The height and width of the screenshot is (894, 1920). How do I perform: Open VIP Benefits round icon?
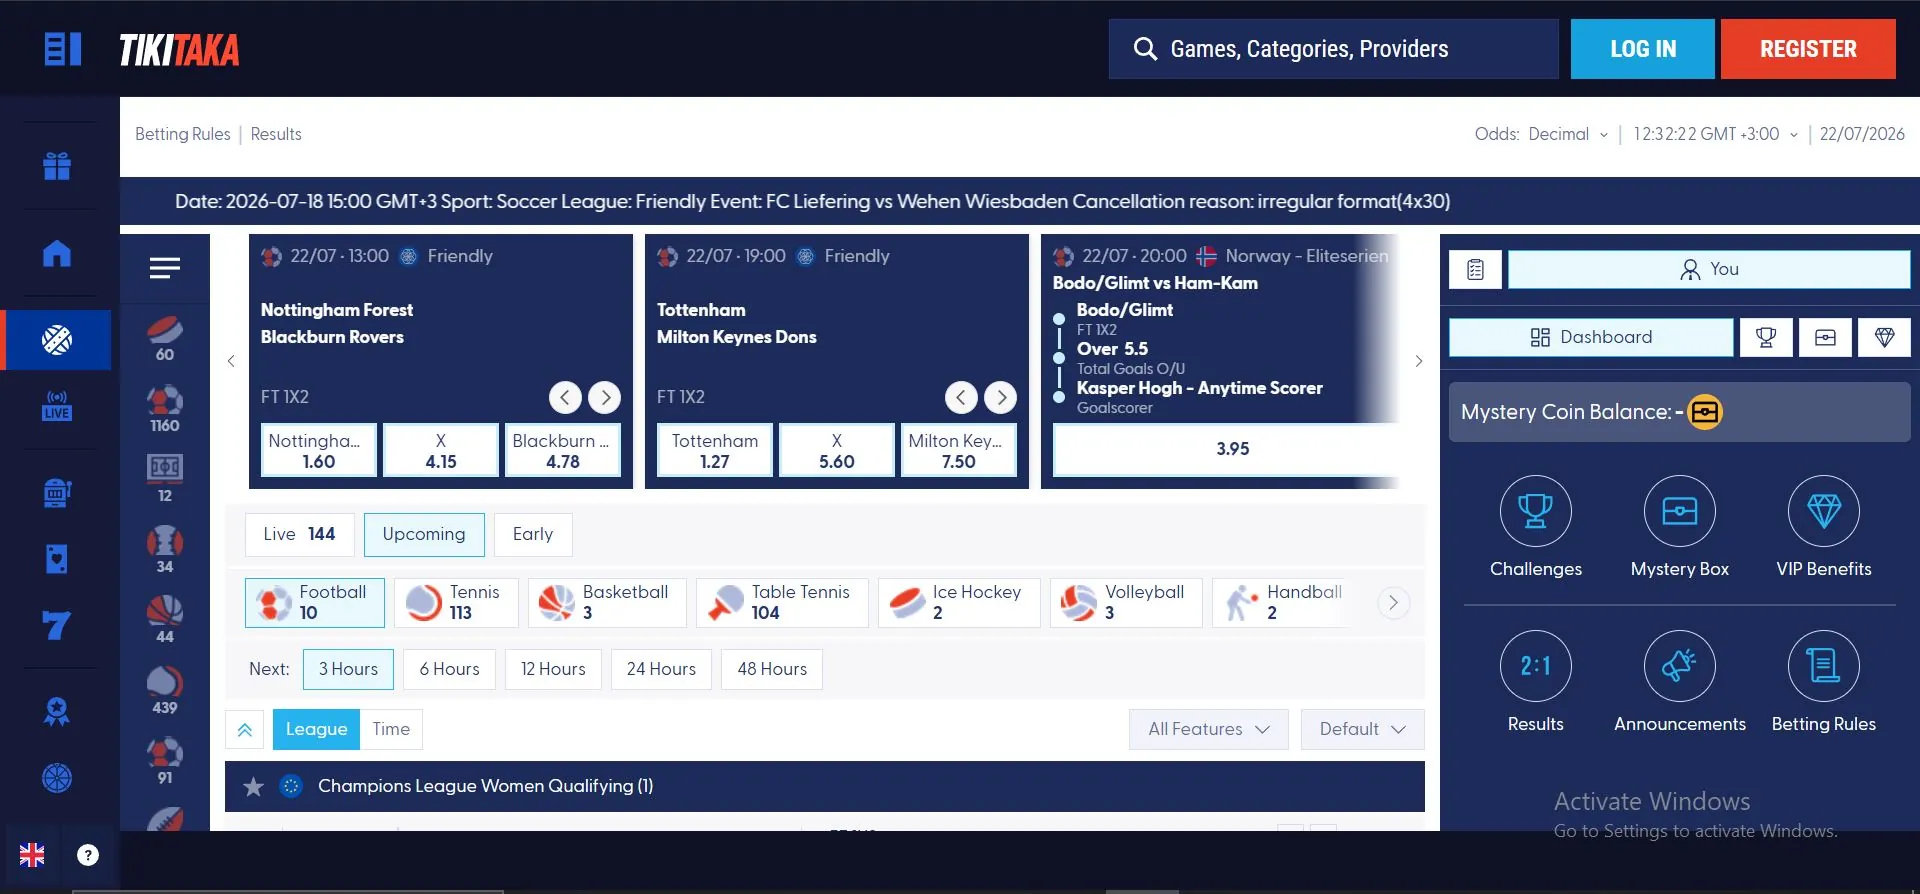[x=1824, y=511]
